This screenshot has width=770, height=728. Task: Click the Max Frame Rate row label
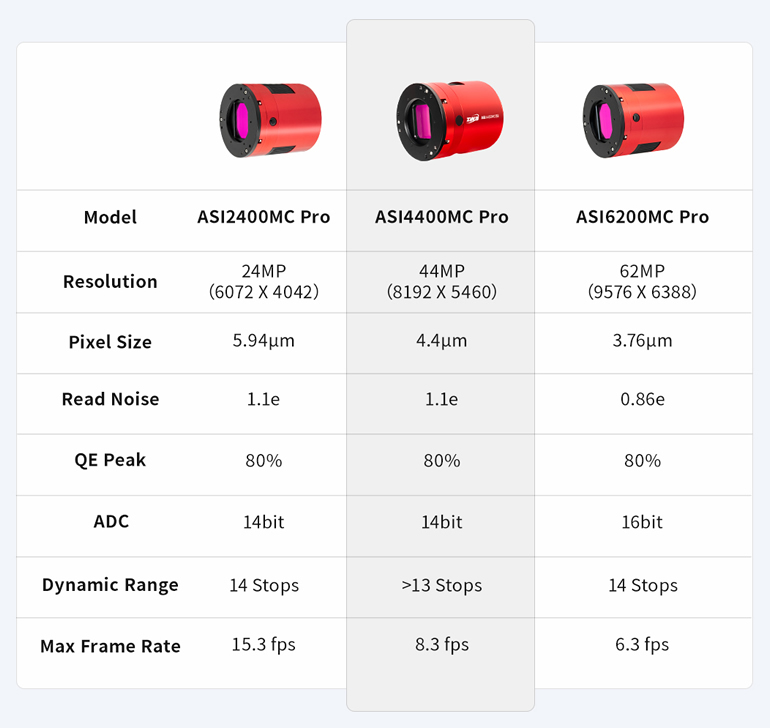(110, 646)
